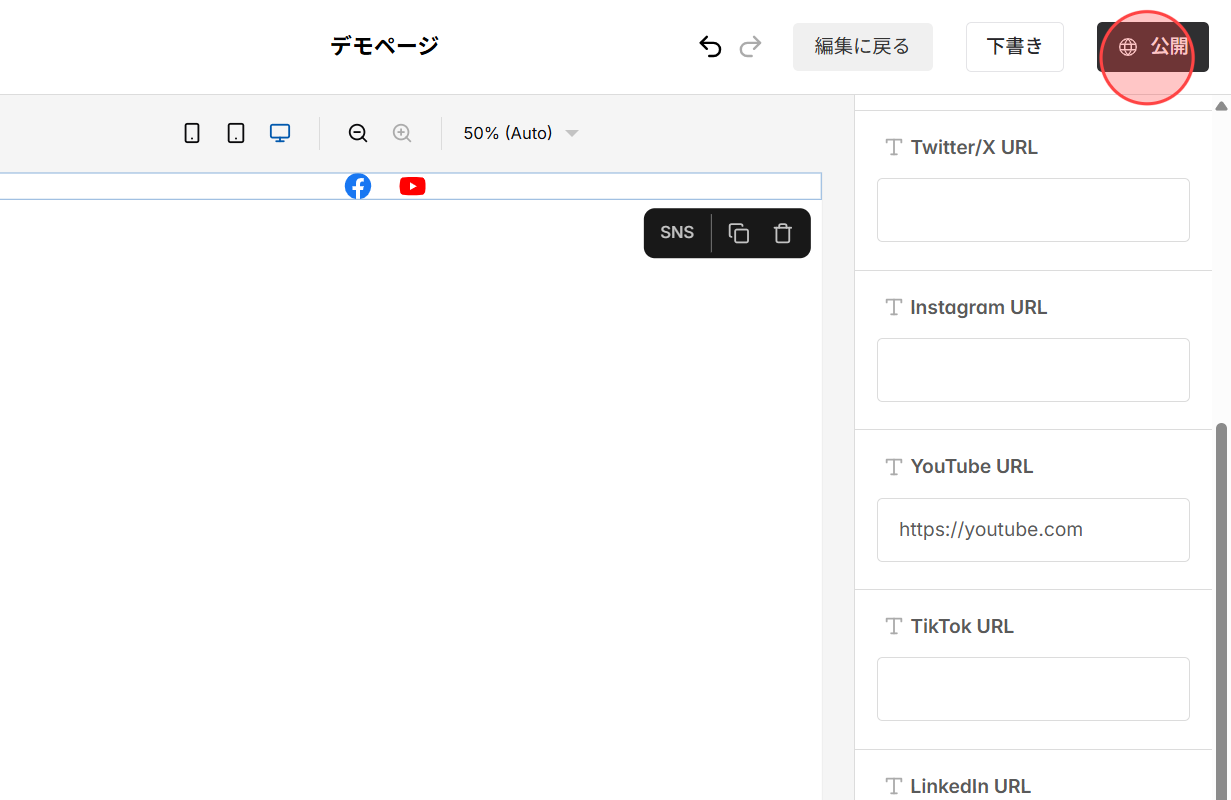
Task: Save as draft with 下書き button
Action: pos(1014,46)
